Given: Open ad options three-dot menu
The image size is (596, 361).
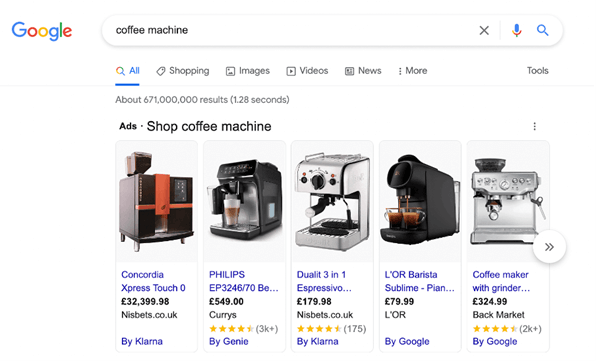Looking at the screenshot, I should (534, 126).
